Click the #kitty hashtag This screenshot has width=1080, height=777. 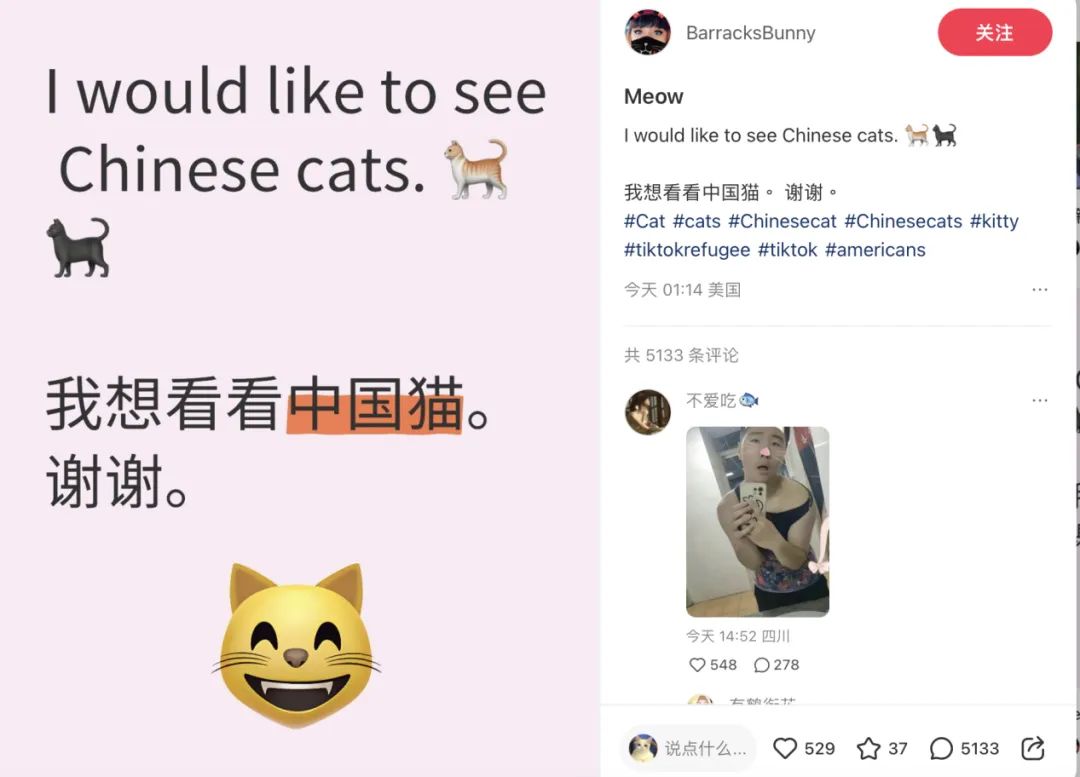click(994, 221)
